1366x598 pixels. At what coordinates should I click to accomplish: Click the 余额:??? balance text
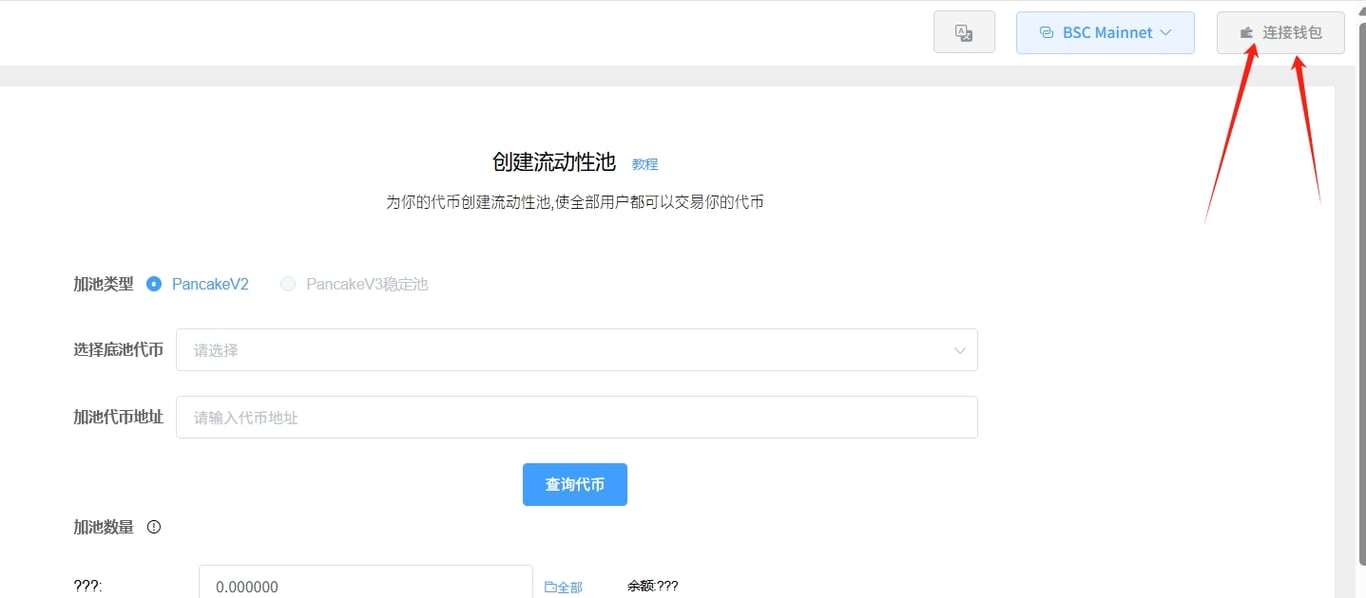click(653, 586)
